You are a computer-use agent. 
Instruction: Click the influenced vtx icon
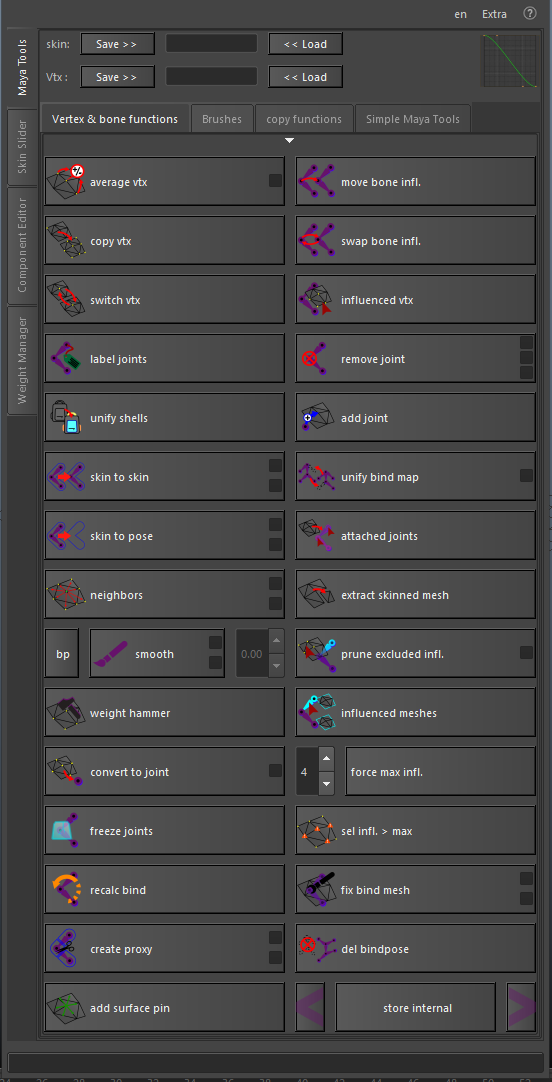pos(317,299)
